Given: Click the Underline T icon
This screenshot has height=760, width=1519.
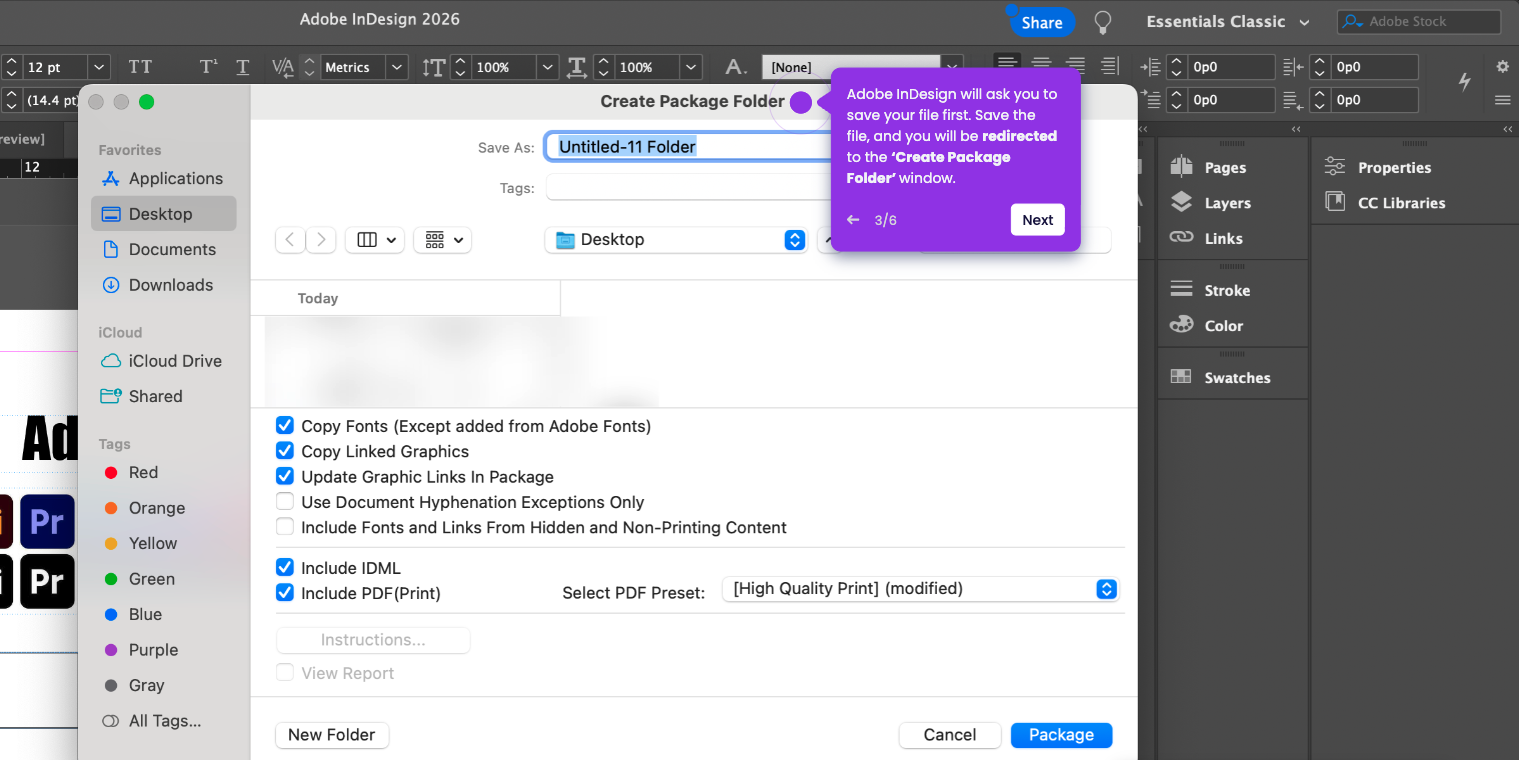Looking at the screenshot, I should click(x=242, y=67).
